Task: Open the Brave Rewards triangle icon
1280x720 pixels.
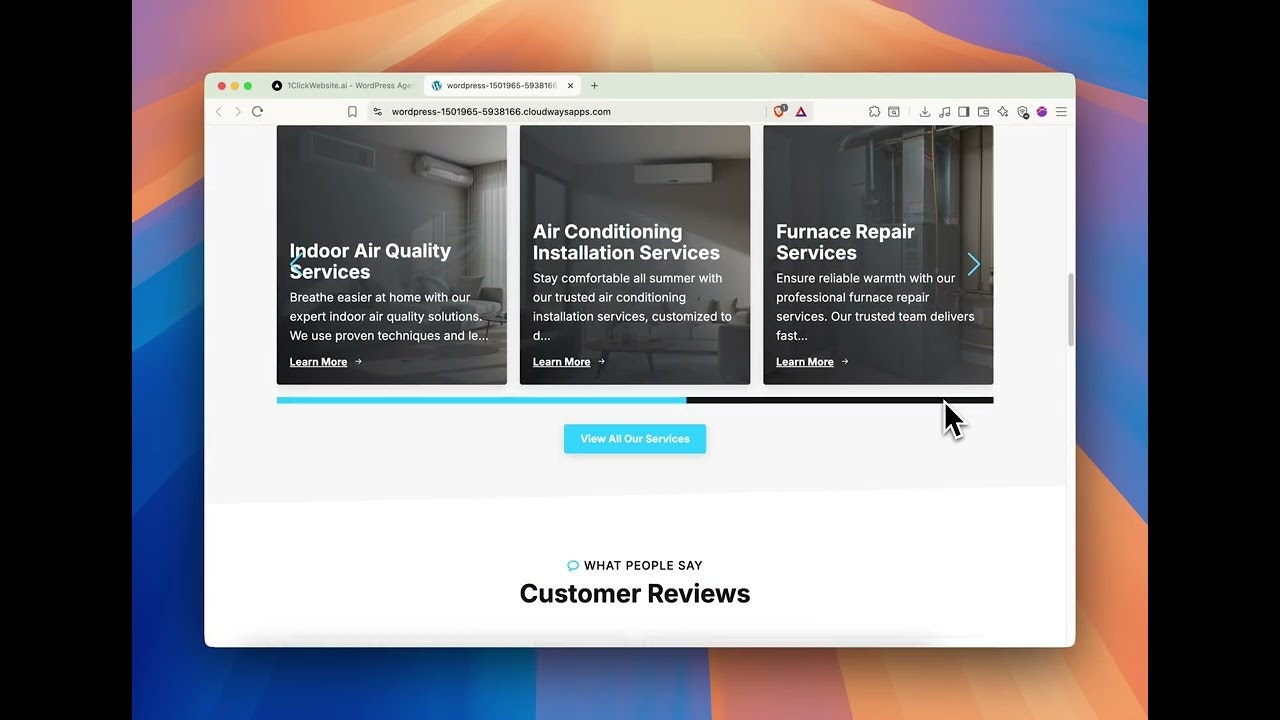Action: pyautogui.click(x=799, y=111)
